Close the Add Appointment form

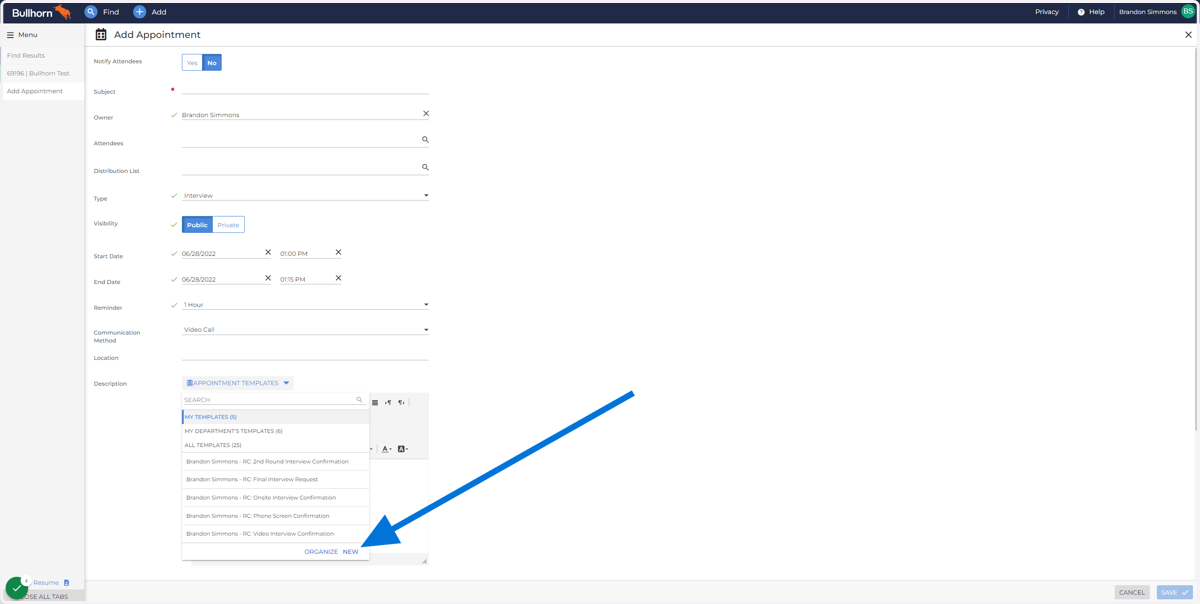pyautogui.click(x=1188, y=35)
